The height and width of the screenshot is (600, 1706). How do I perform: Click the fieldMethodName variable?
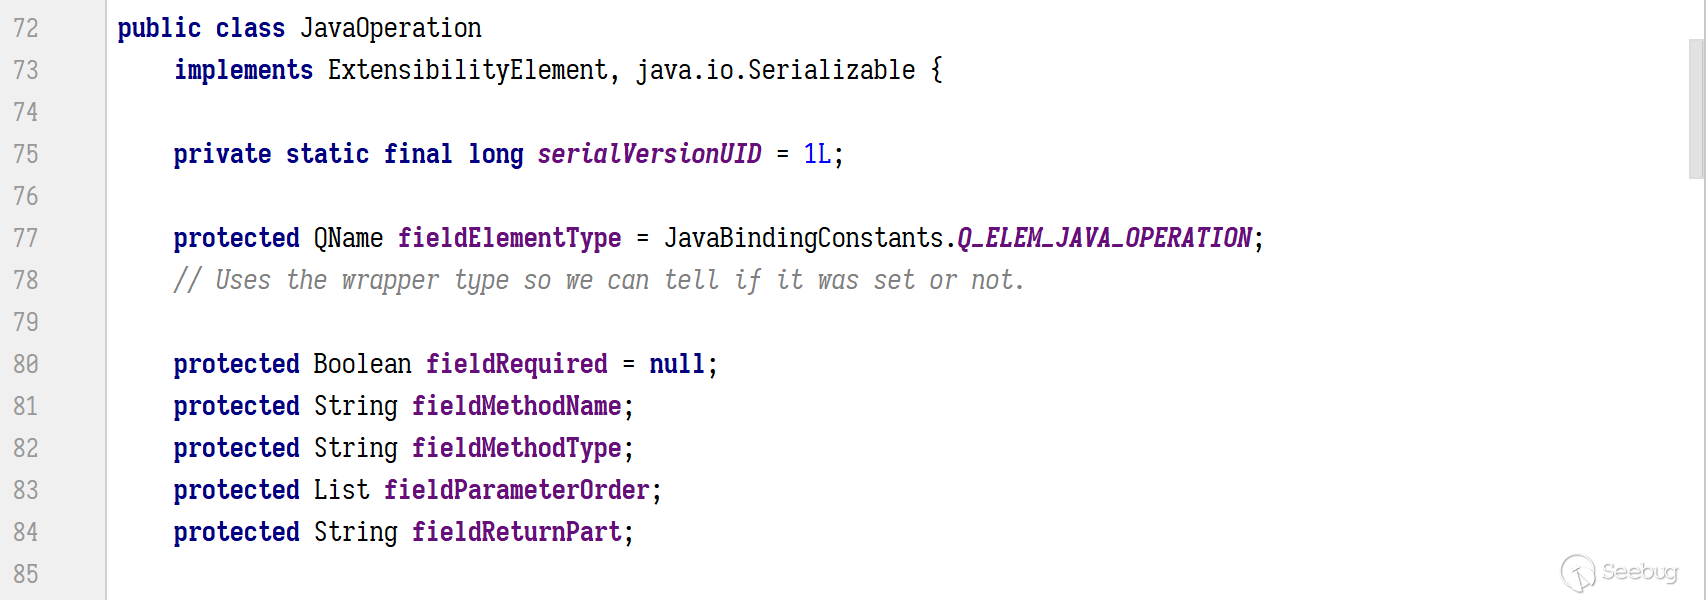pos(516,406)
